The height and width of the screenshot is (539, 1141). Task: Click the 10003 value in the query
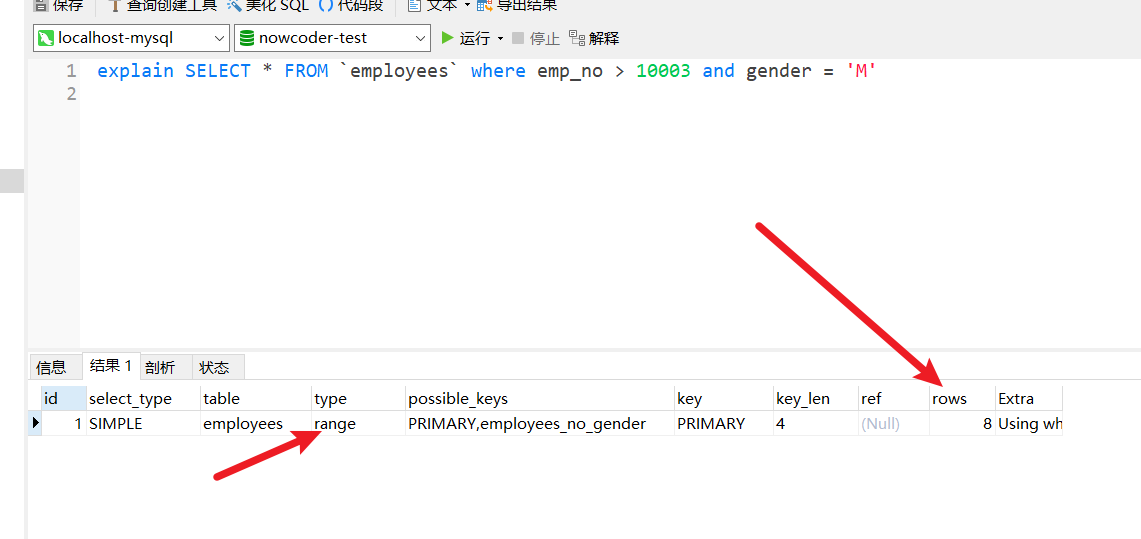[x=663, y=71]
